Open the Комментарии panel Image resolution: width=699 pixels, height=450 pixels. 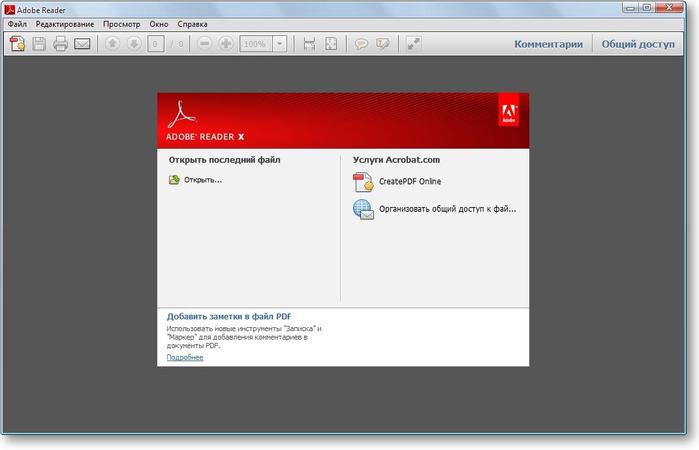548,44
